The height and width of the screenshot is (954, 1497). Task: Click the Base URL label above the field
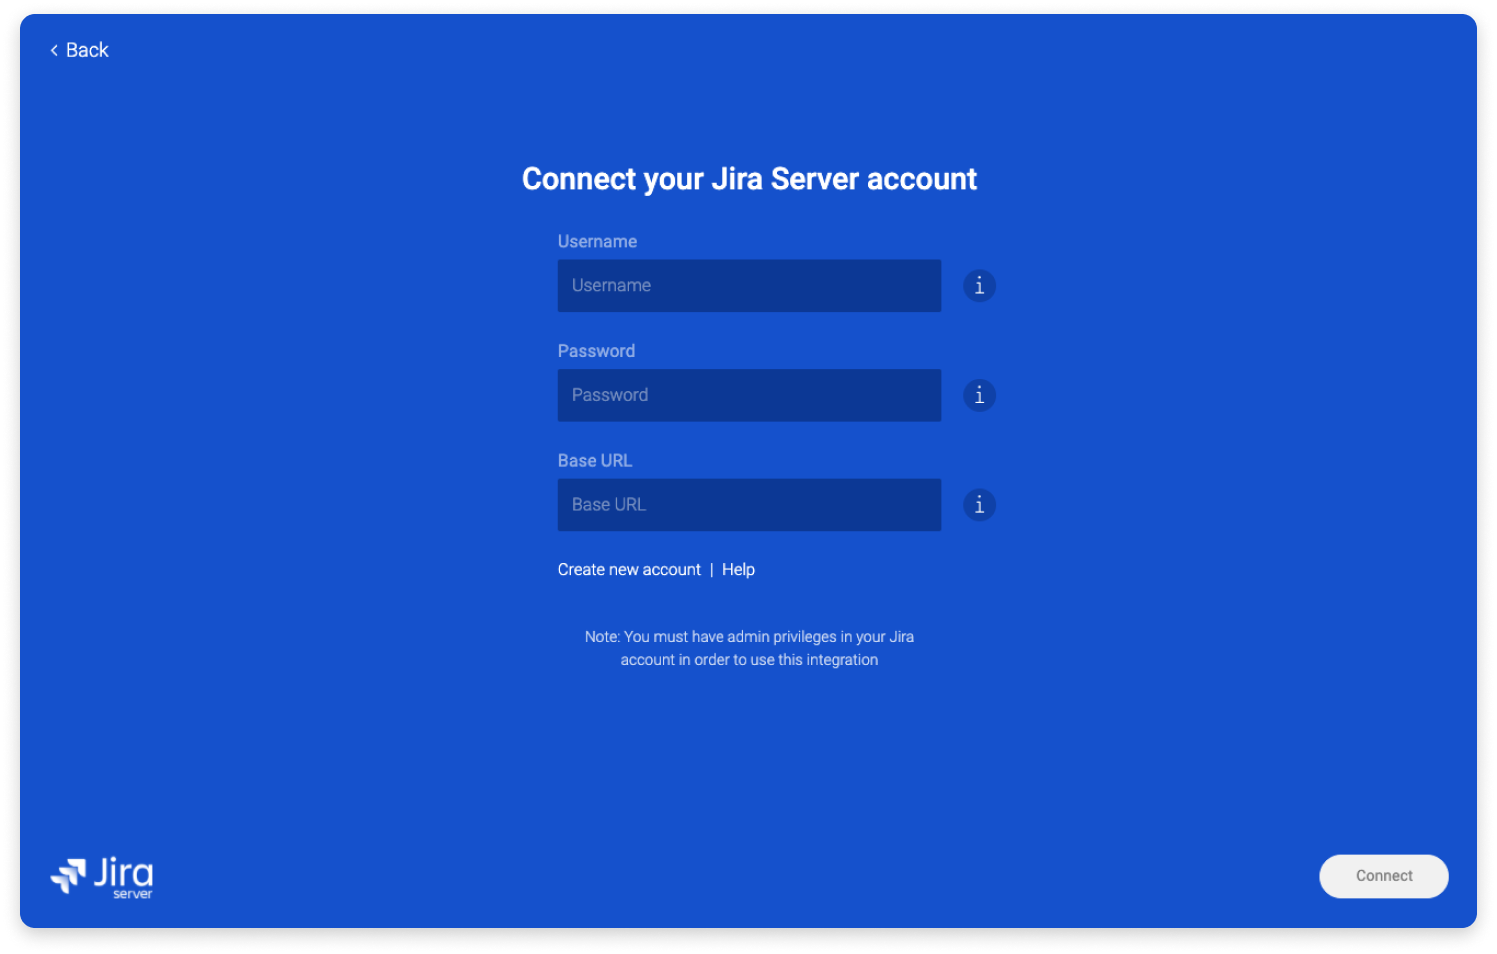pos(595,461)
